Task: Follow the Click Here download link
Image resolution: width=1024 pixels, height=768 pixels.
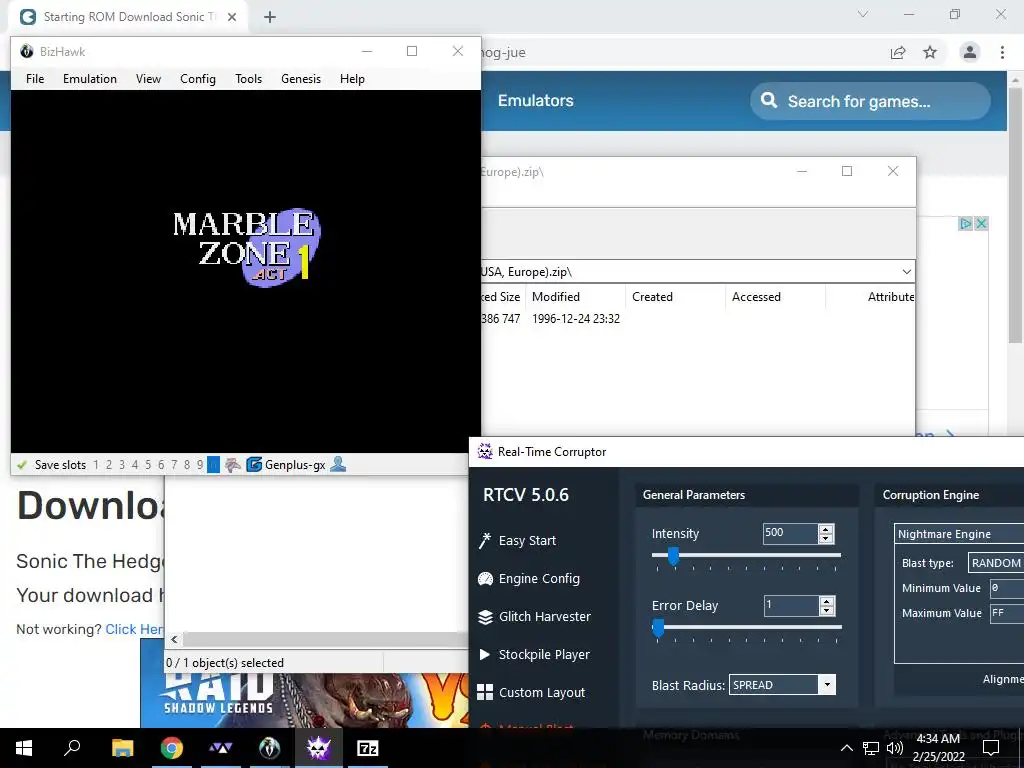Action: pos(135,629)
